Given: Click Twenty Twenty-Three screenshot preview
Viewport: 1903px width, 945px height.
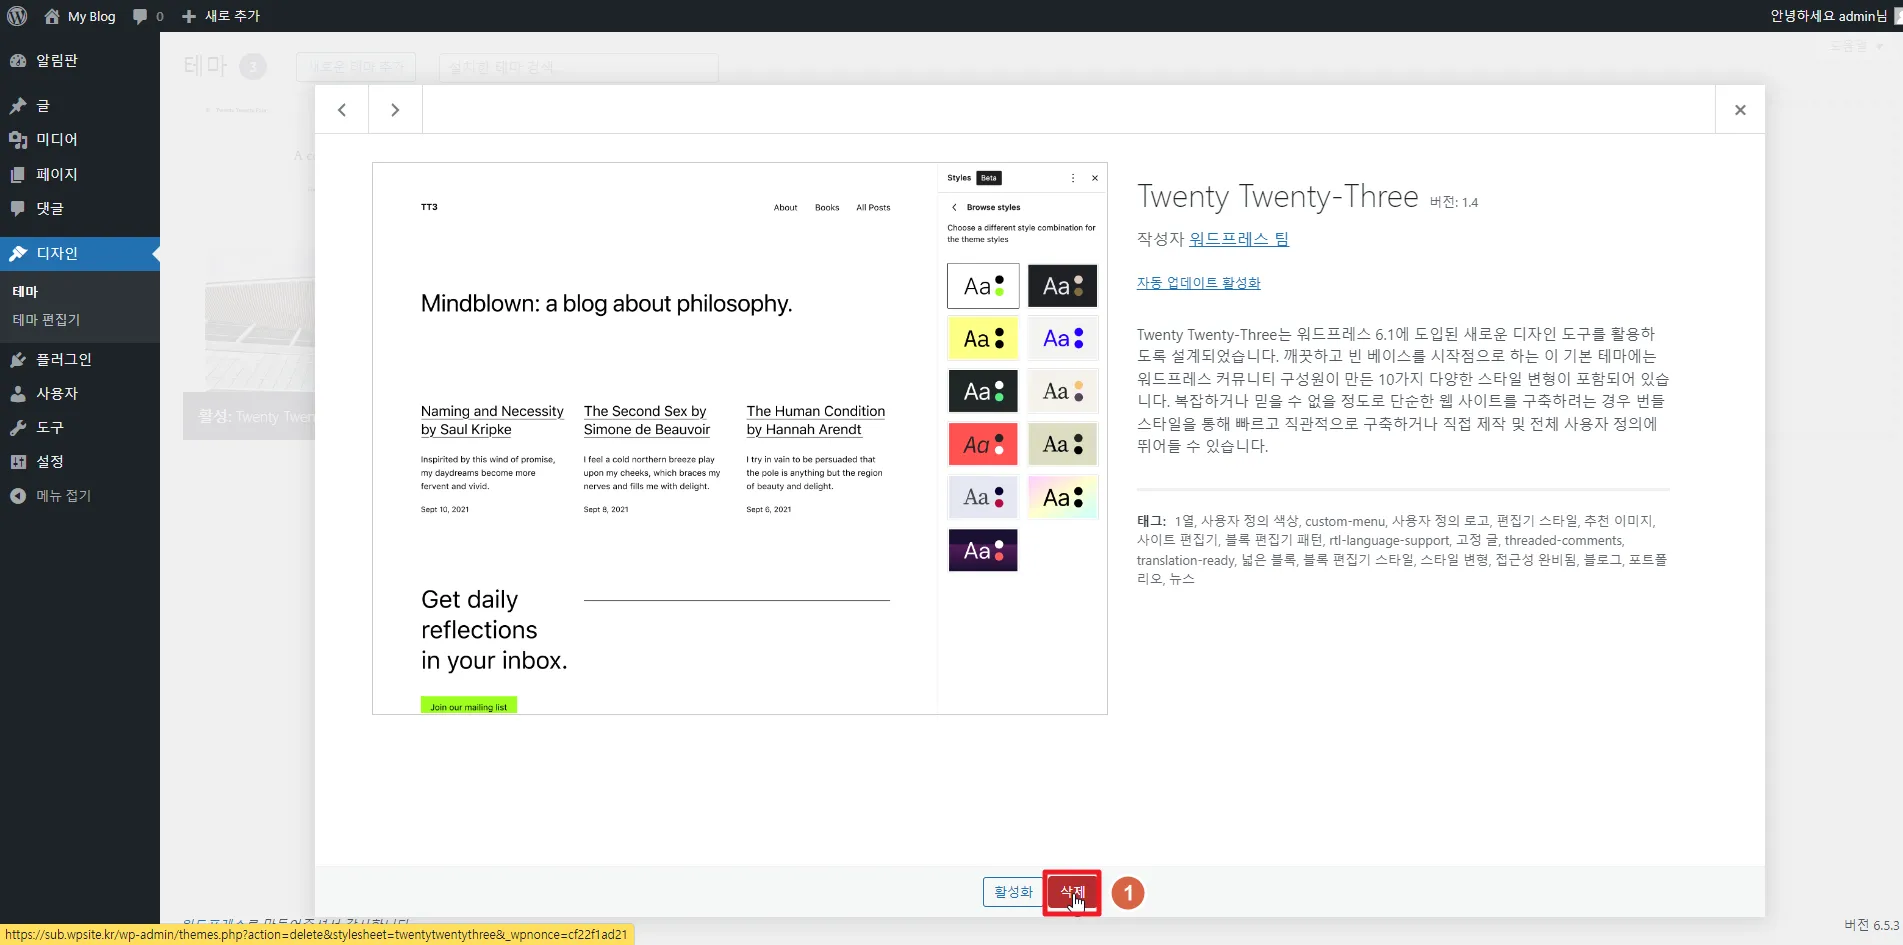Looking at the screenshot, I should [x=740, y=438].
